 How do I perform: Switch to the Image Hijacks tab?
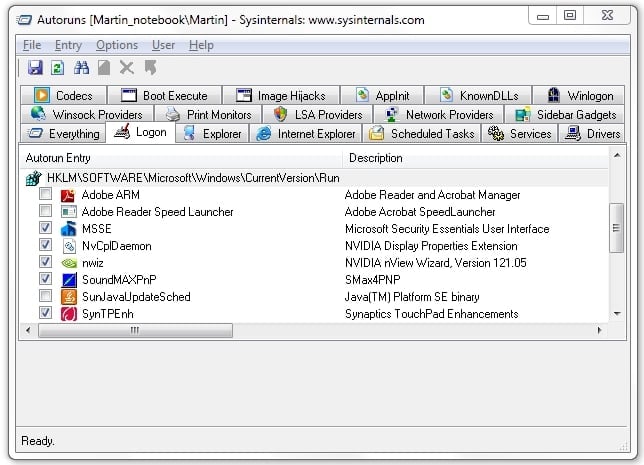281,95
